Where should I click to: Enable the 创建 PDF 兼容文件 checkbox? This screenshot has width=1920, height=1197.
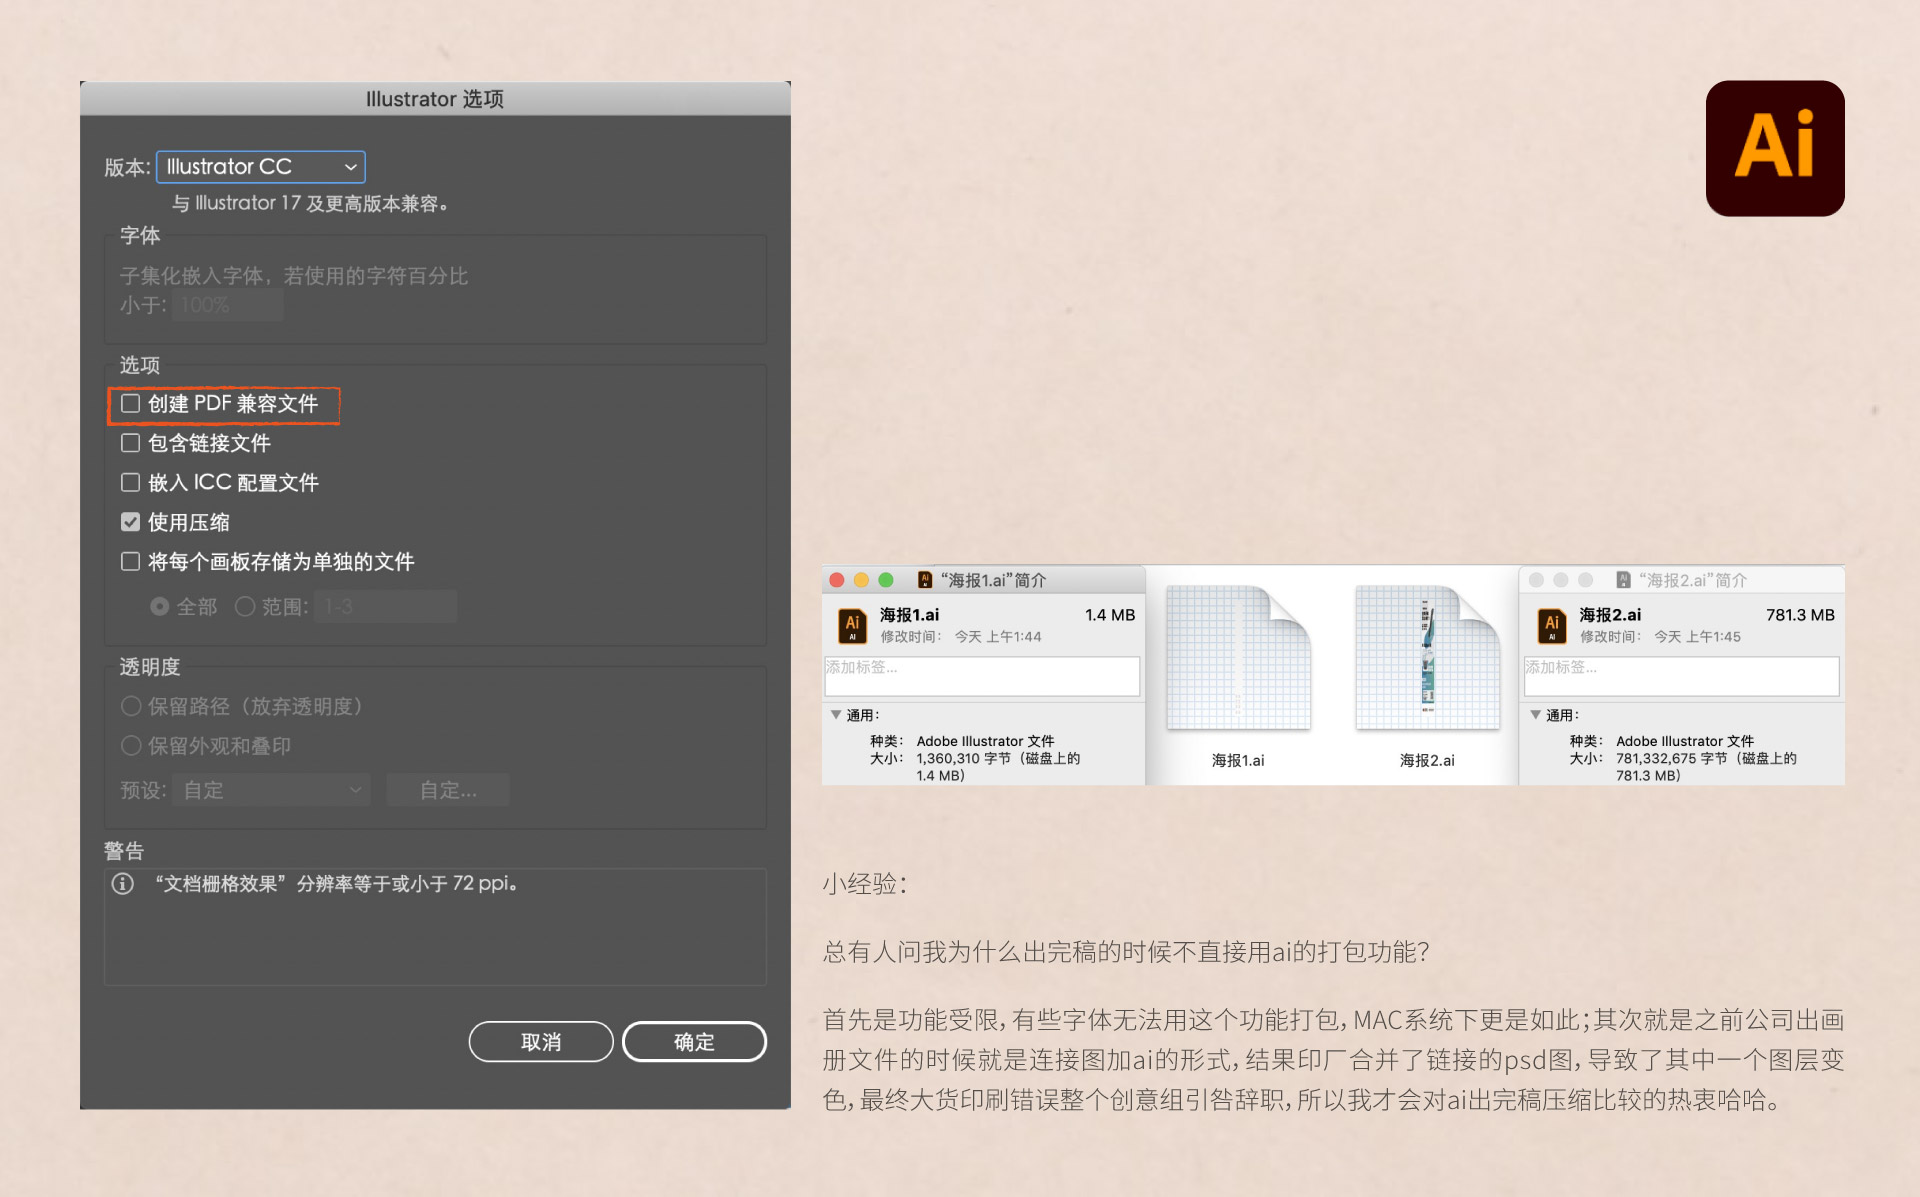click(x=131, y=403)
